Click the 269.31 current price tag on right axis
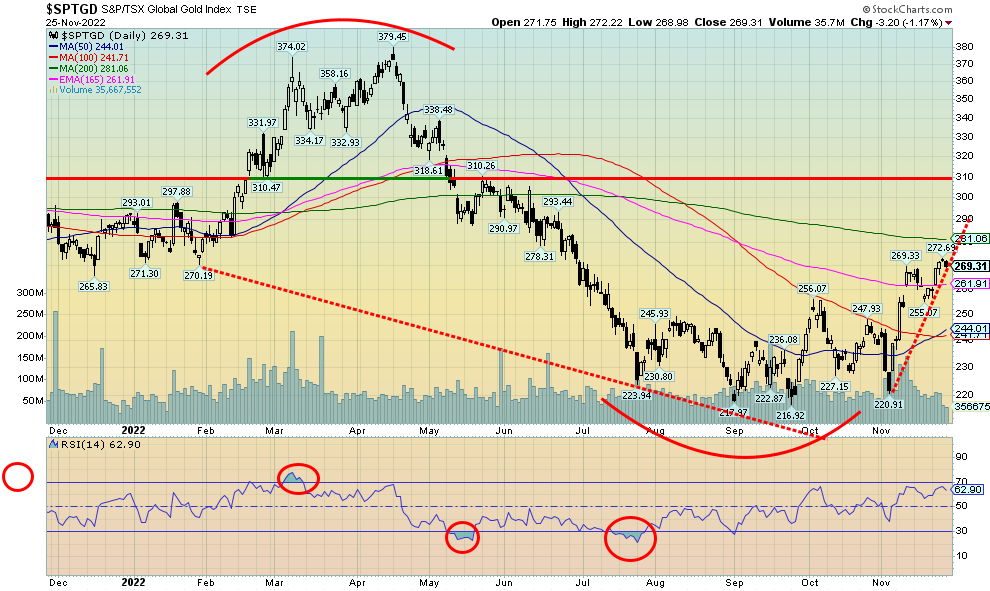 [x=970, y=266]
